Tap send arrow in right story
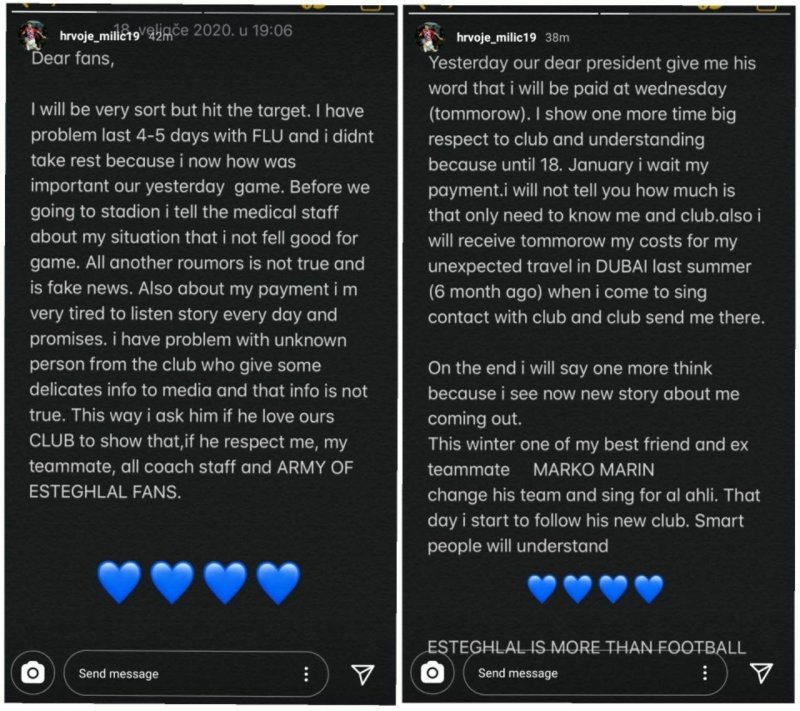The width and height of the screenshot is (800, 711). (x=761, y=673)
